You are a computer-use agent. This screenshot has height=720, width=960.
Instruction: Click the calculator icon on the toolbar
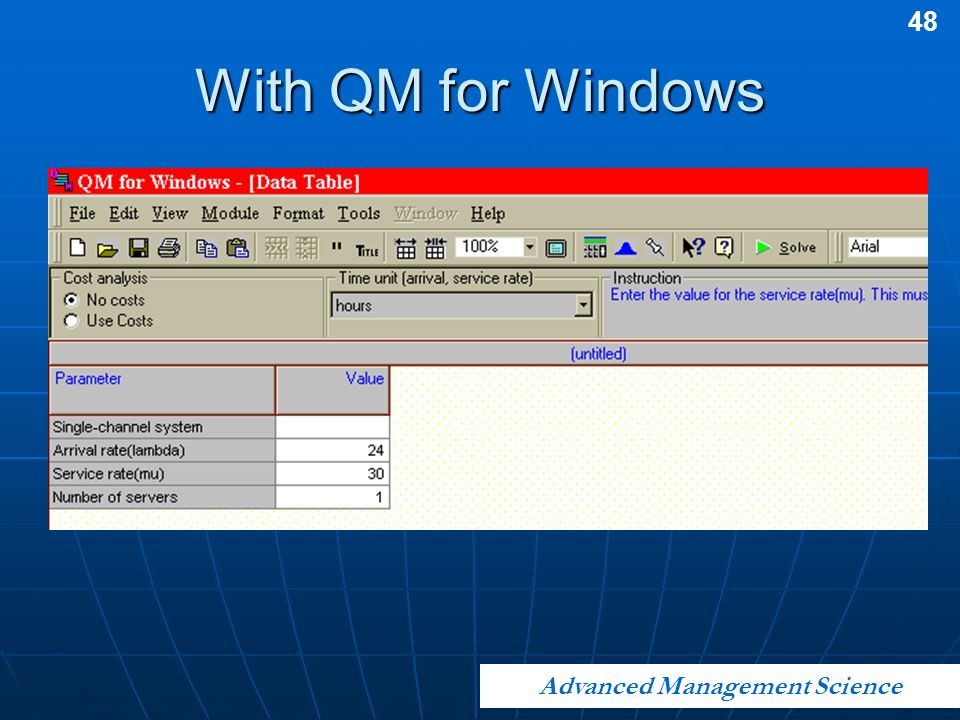pyautogui.click(x=594, y=247)
